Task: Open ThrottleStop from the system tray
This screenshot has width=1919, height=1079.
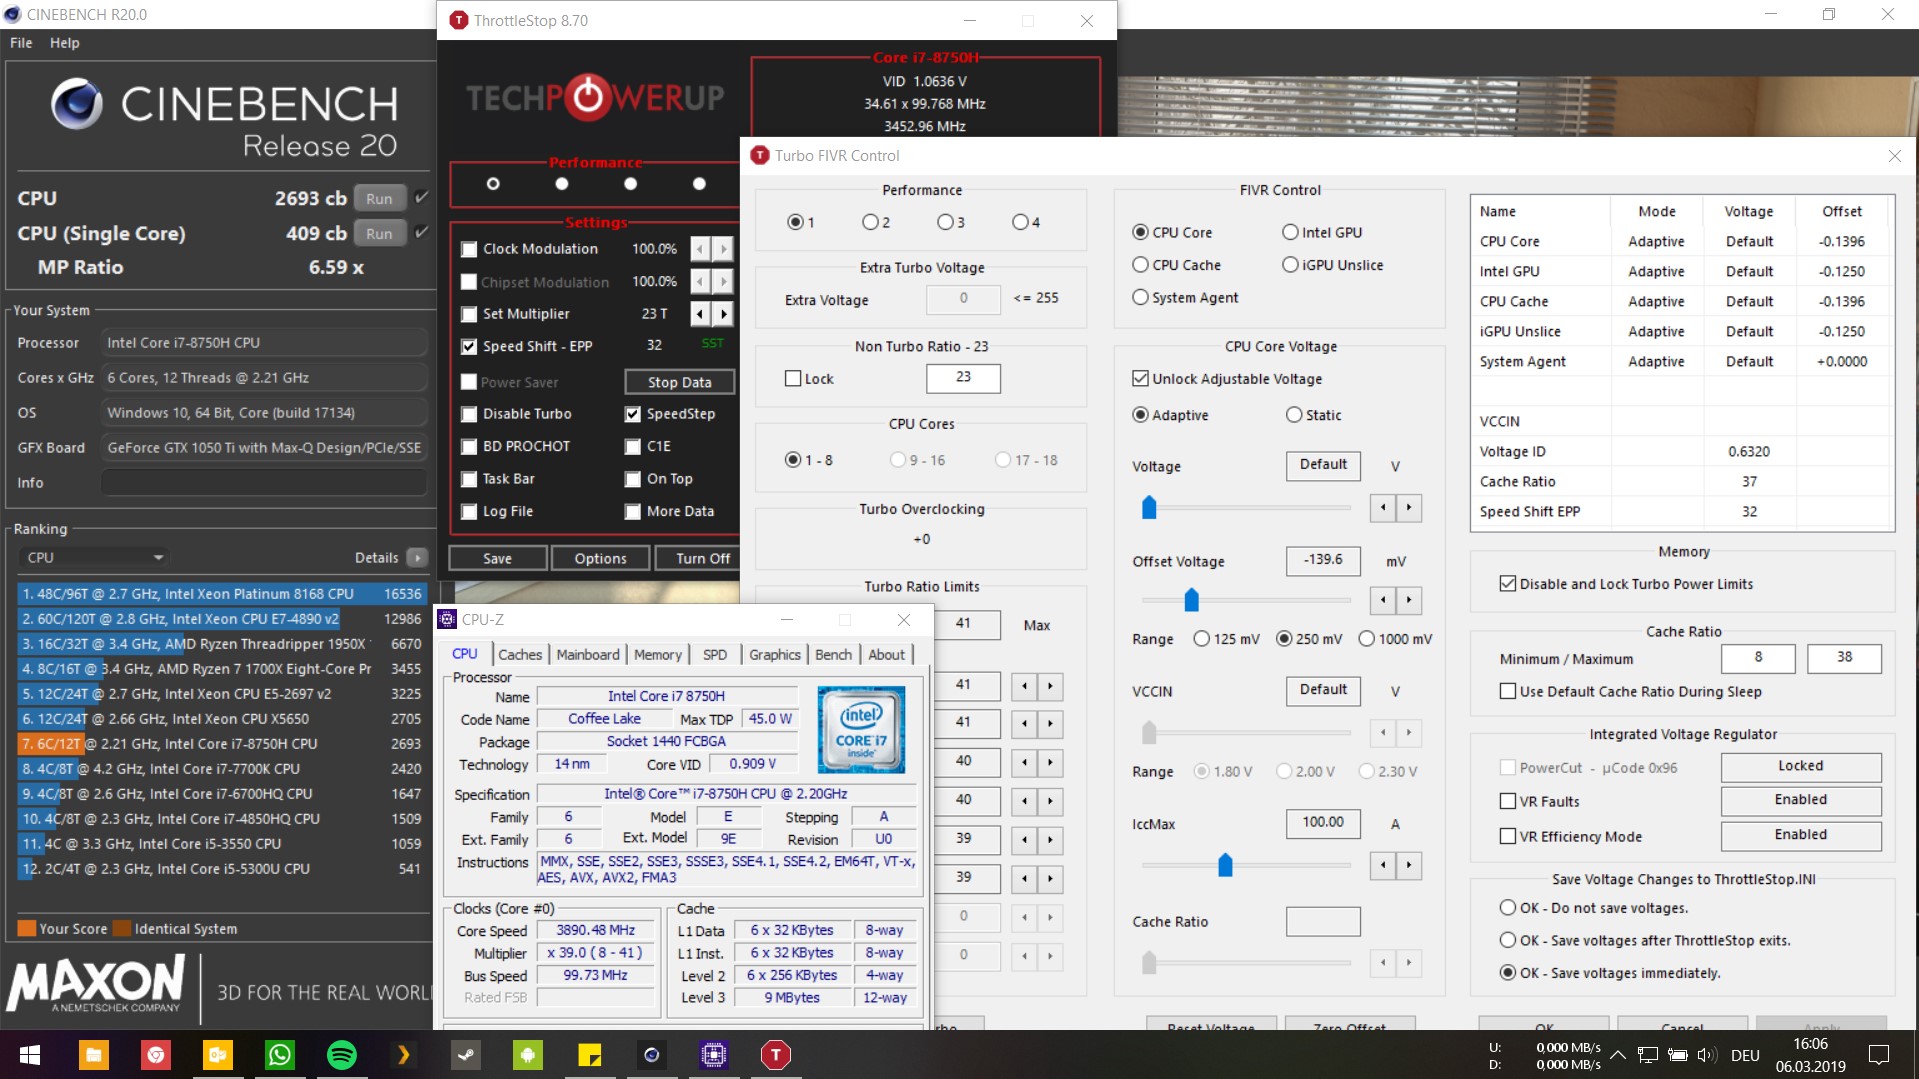Action: pos(775,1055)
